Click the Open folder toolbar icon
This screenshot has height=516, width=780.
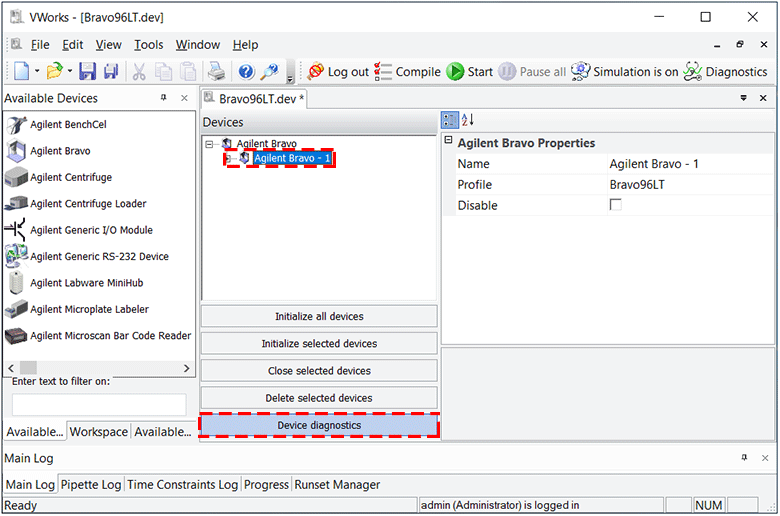(54, 71)
